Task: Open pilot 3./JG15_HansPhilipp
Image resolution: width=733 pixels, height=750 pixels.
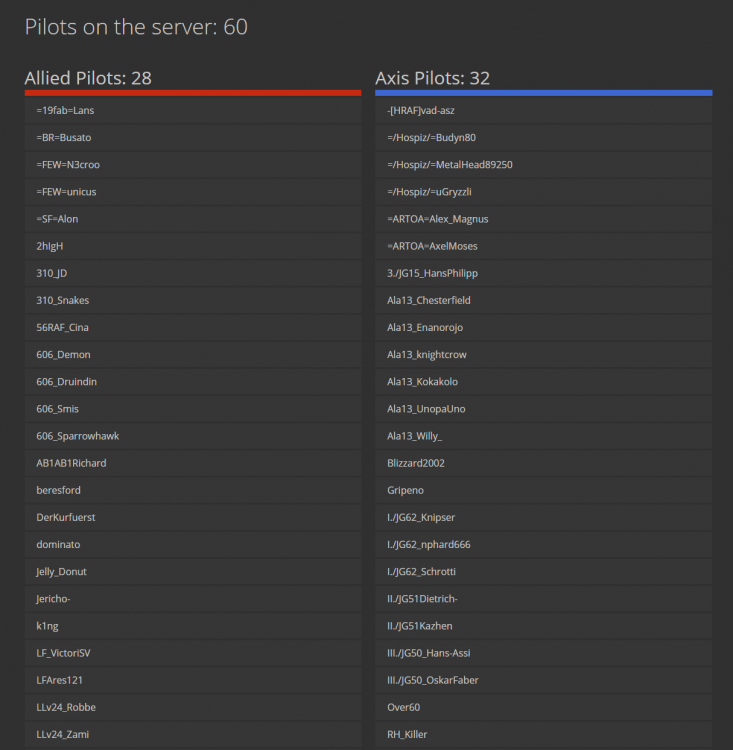Action: coord(433,273)
